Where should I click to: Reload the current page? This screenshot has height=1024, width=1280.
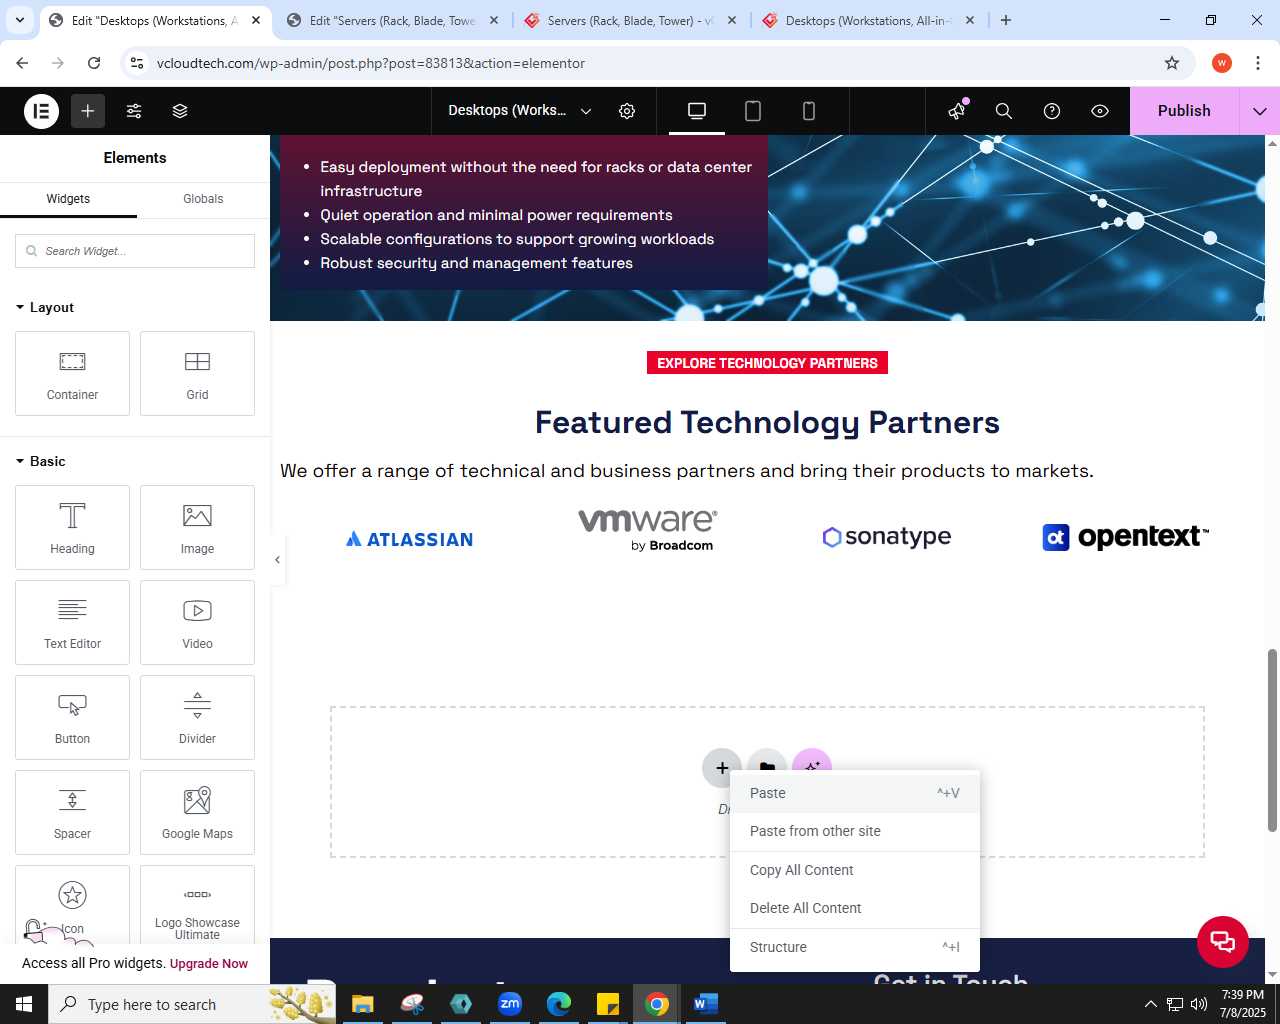pos(94,63)
